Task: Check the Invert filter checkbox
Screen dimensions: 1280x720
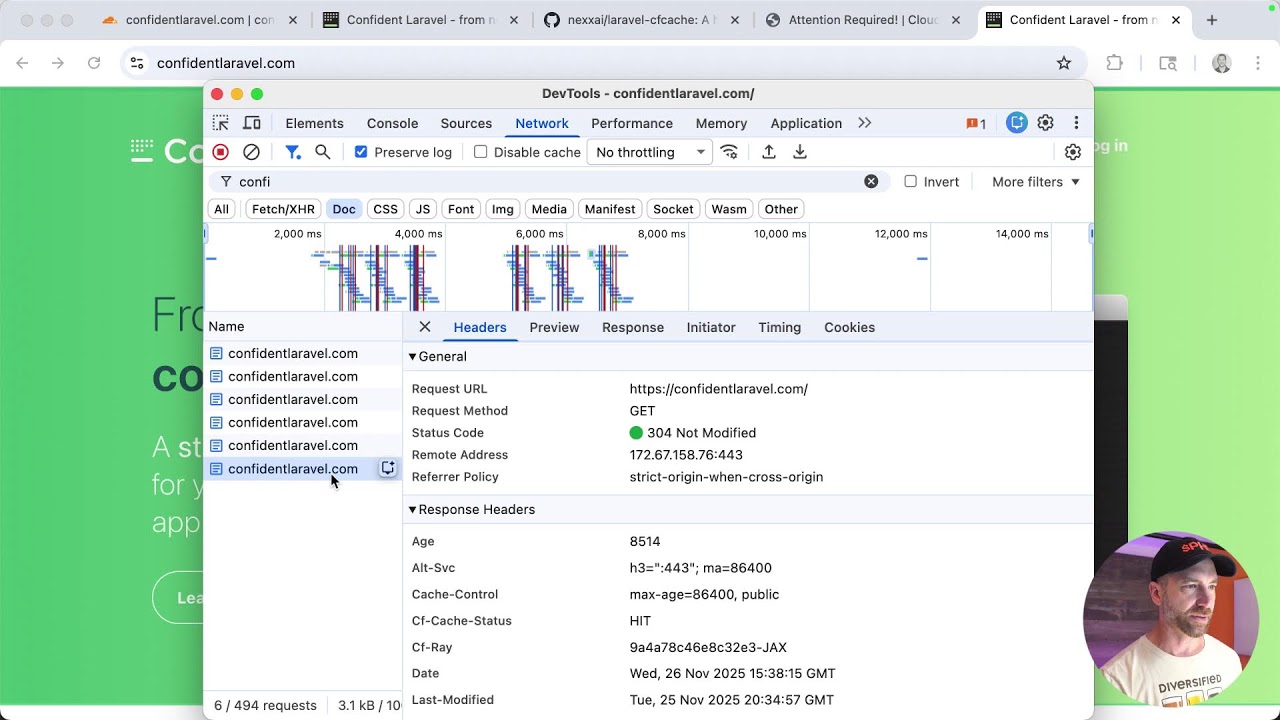Action: (x=911, y=182)
